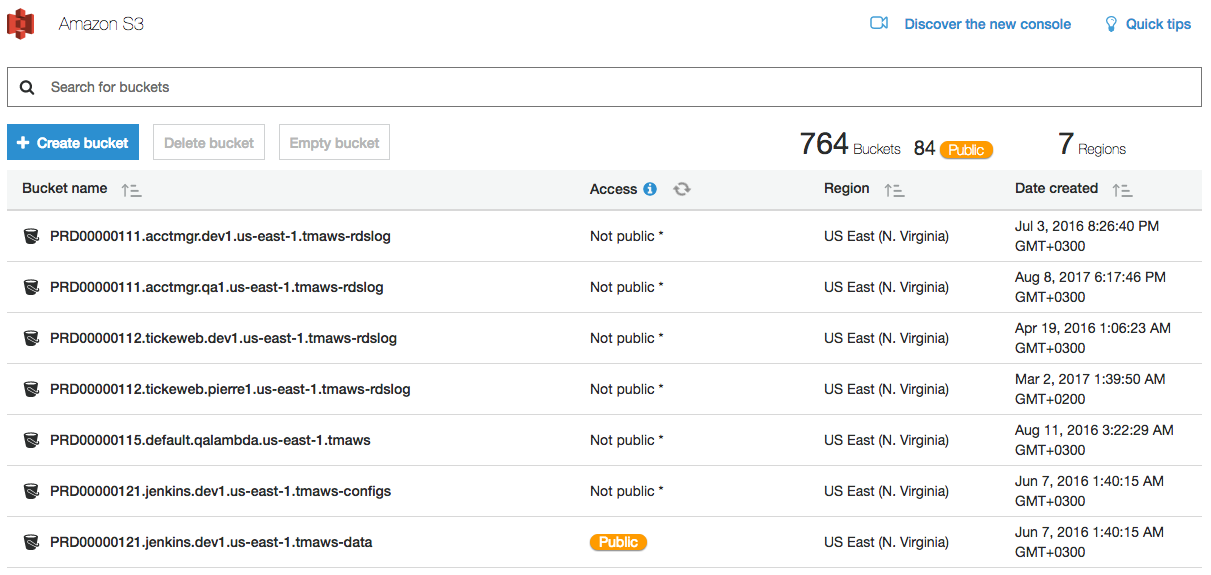Click bucket icon for jenkins.dev1 tmaws-data row
The image size is (1211, 575).
32,542
